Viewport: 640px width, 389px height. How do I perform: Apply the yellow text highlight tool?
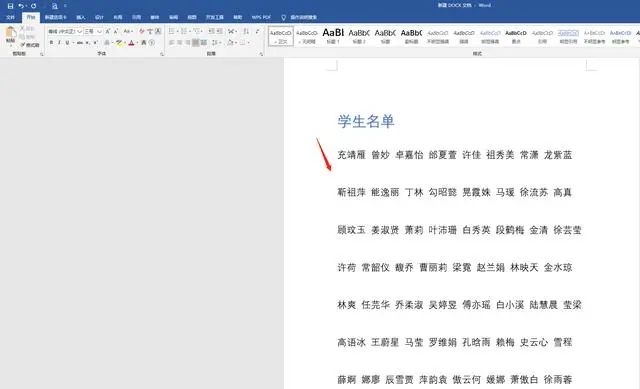pyautogui.click(x=119, y=42)
